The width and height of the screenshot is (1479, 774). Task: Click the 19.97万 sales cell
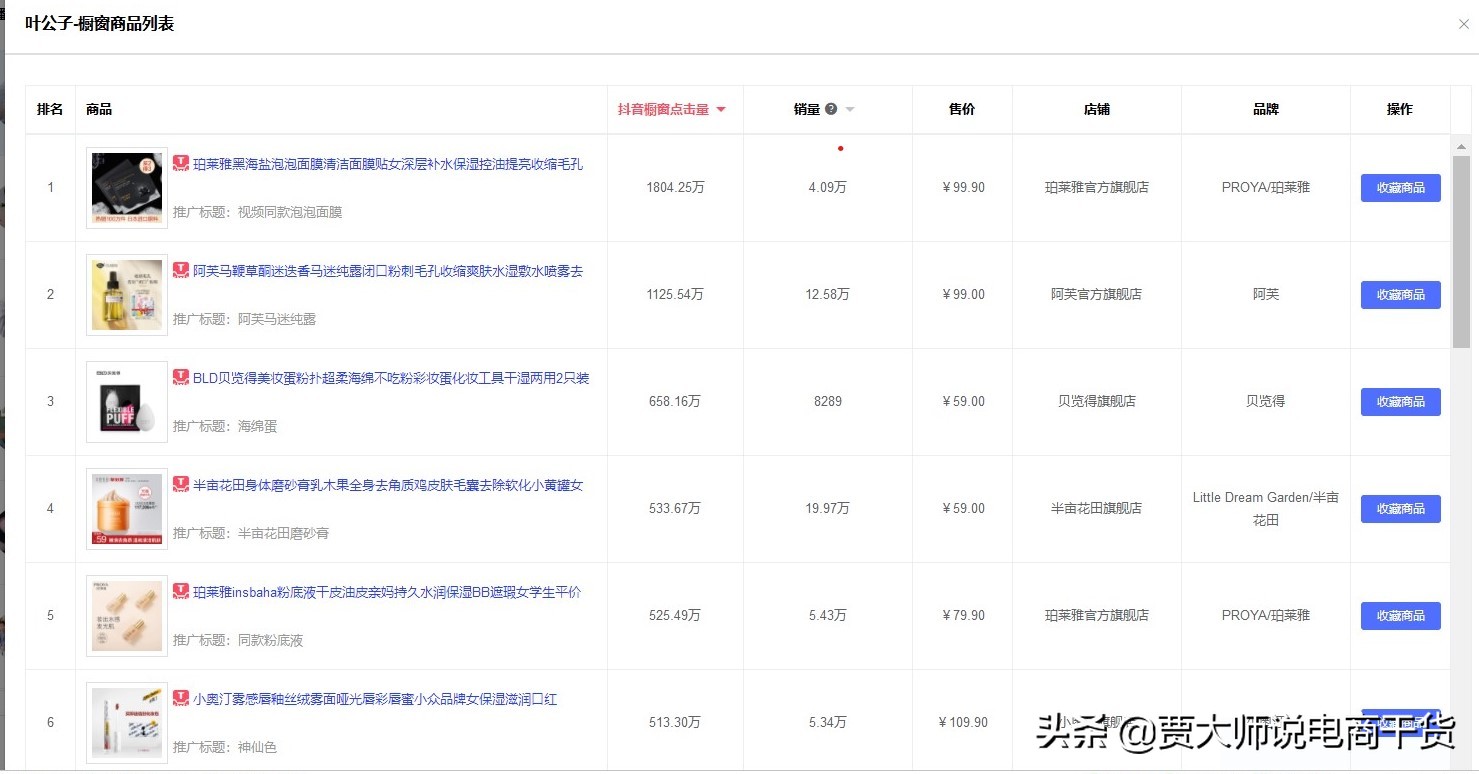(828, 509)
